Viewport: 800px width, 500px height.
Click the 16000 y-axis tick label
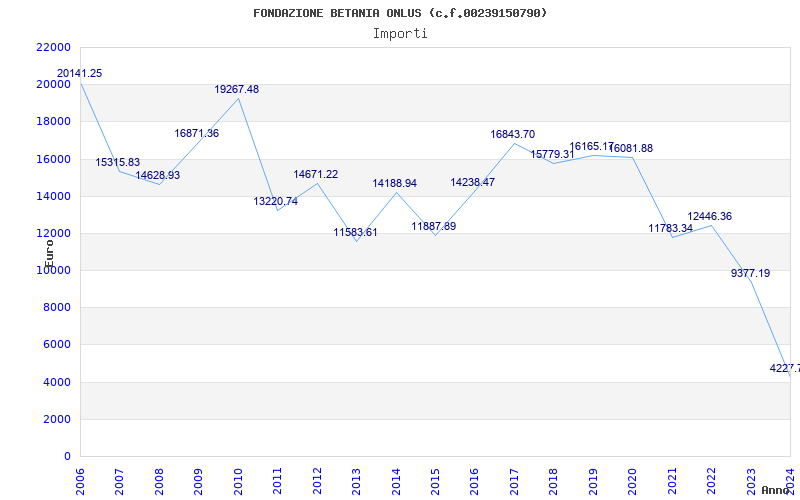pos(54,159)
